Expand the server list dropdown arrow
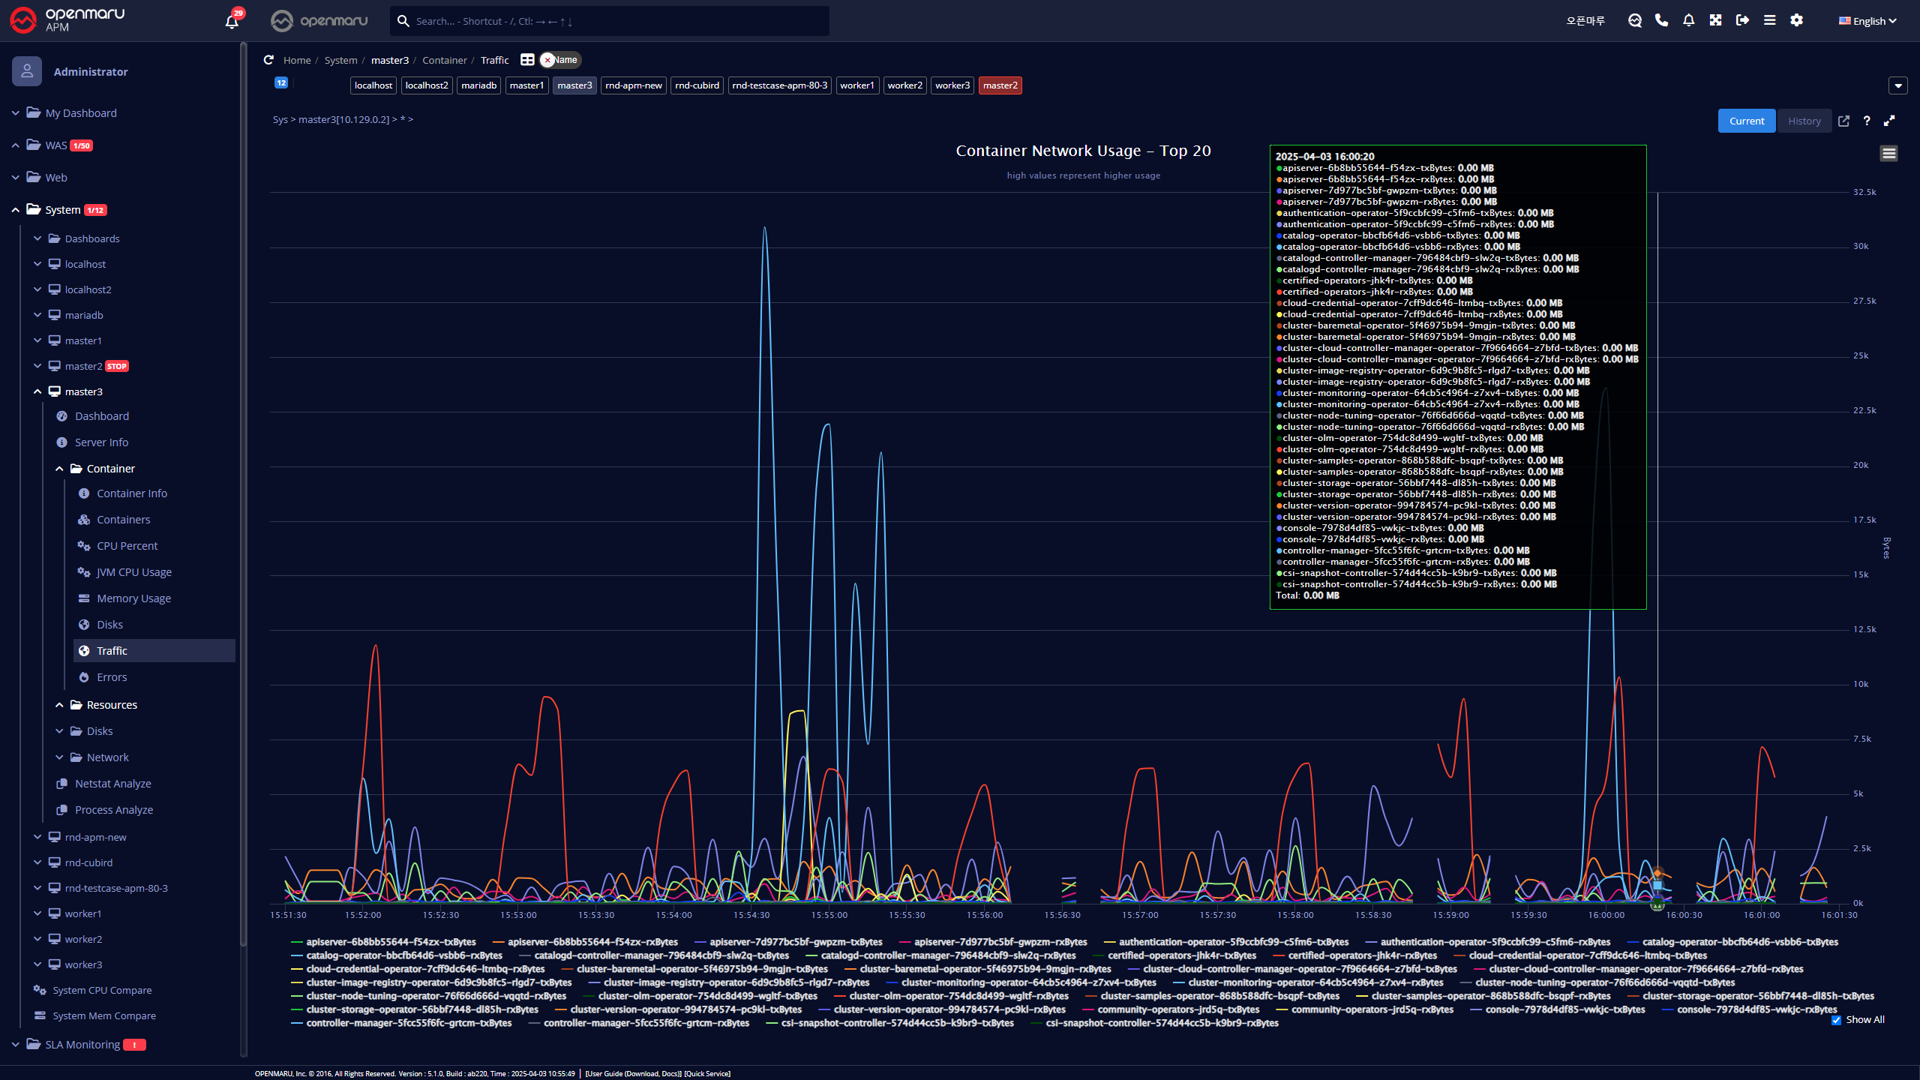This screenshot has width=1920, height=1080. pos(1898,86)
